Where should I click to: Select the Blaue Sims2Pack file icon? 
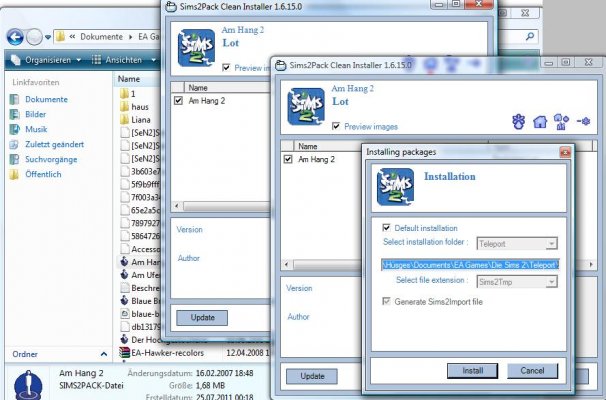[124, 301]
